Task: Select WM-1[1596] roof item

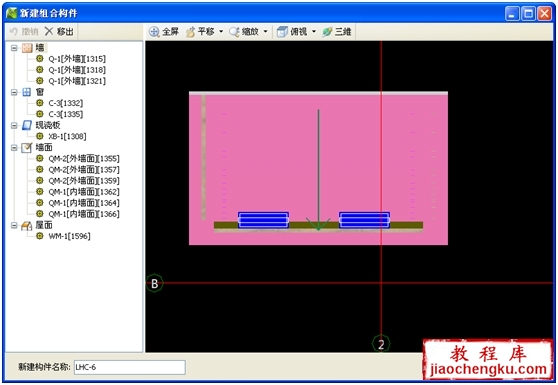Action: coord(69,236)
